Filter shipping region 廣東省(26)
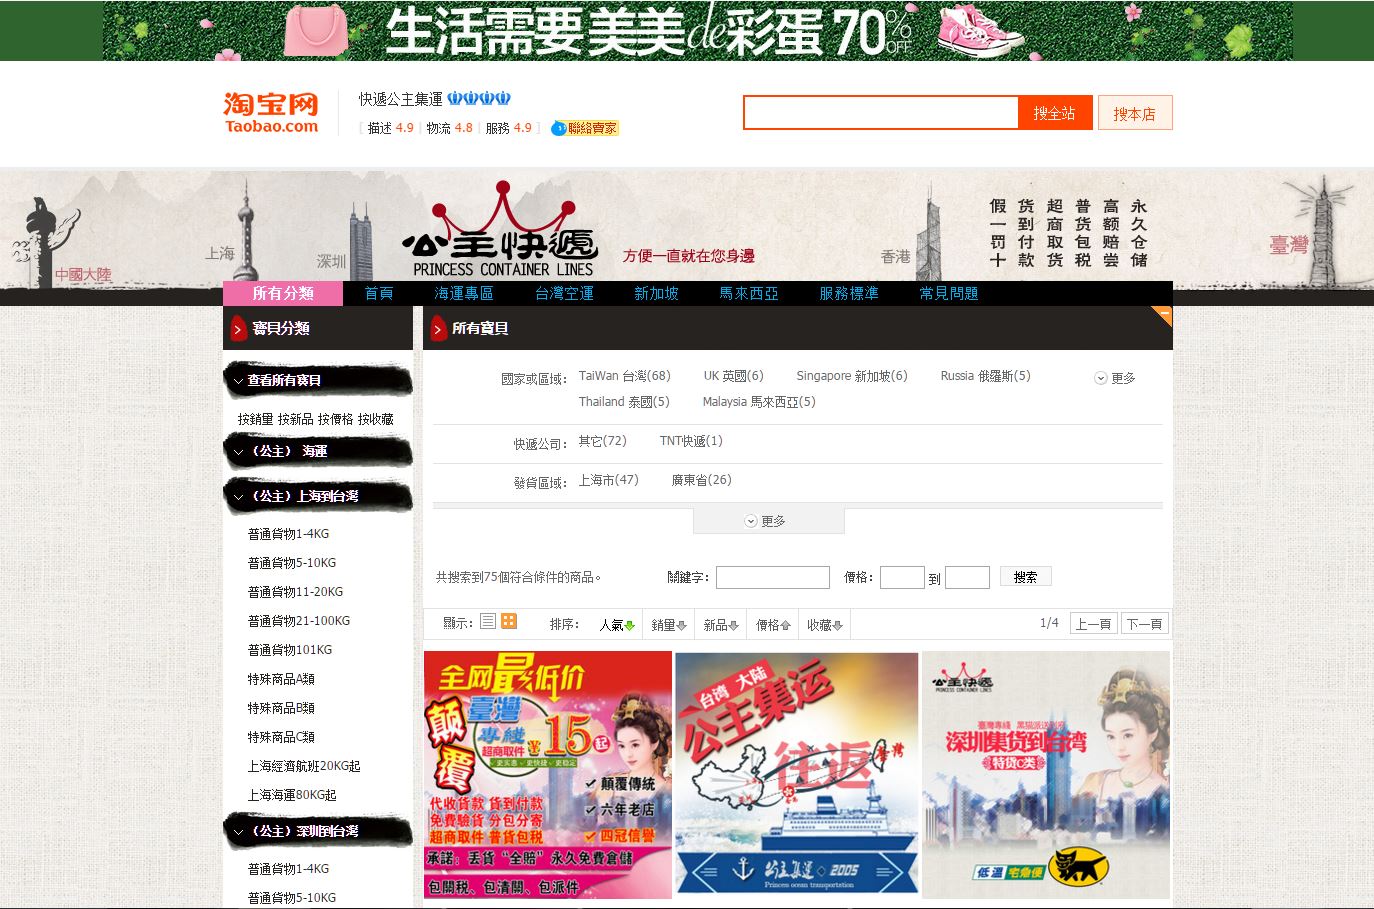 coord(701,480)
